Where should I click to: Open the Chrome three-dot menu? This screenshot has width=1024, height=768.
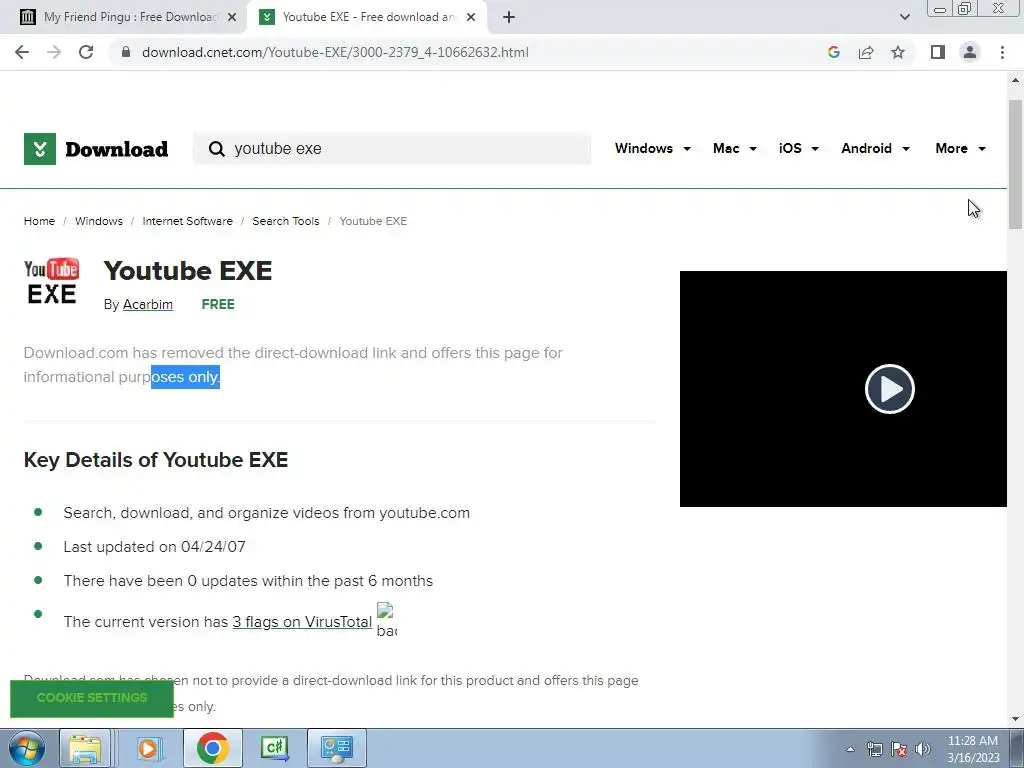pos(1002,52)
